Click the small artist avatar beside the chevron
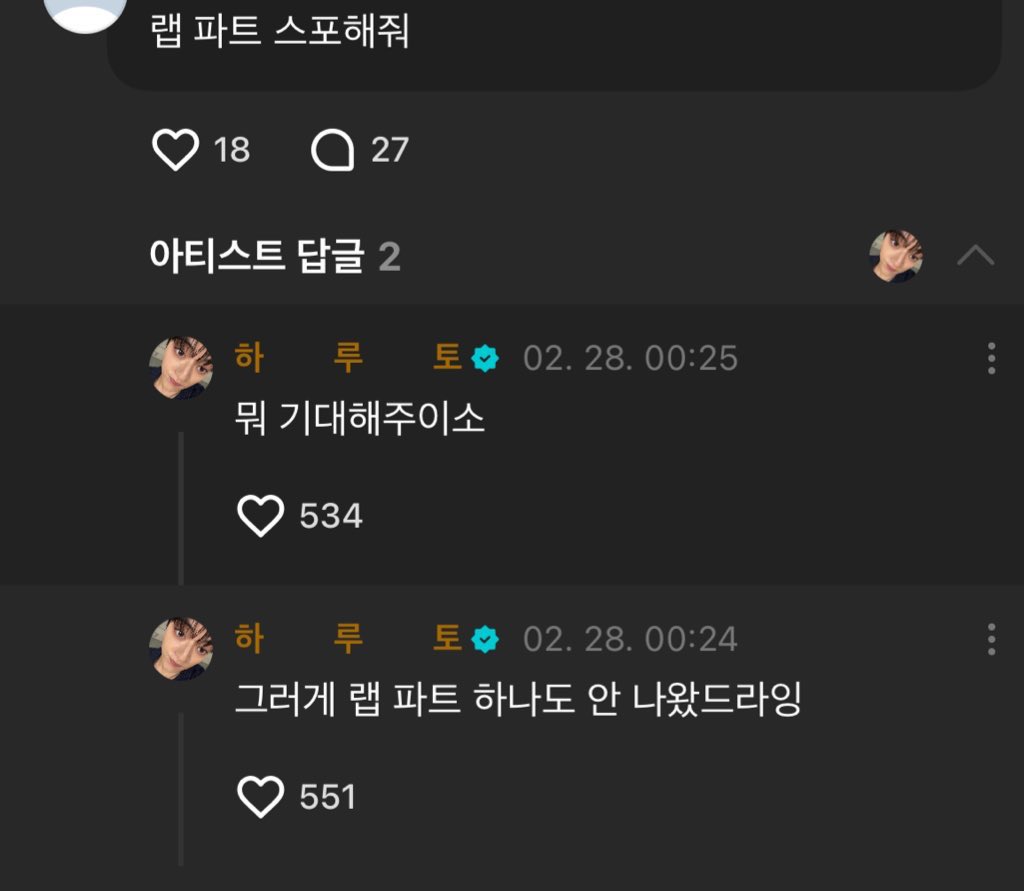 pos(896,256)
